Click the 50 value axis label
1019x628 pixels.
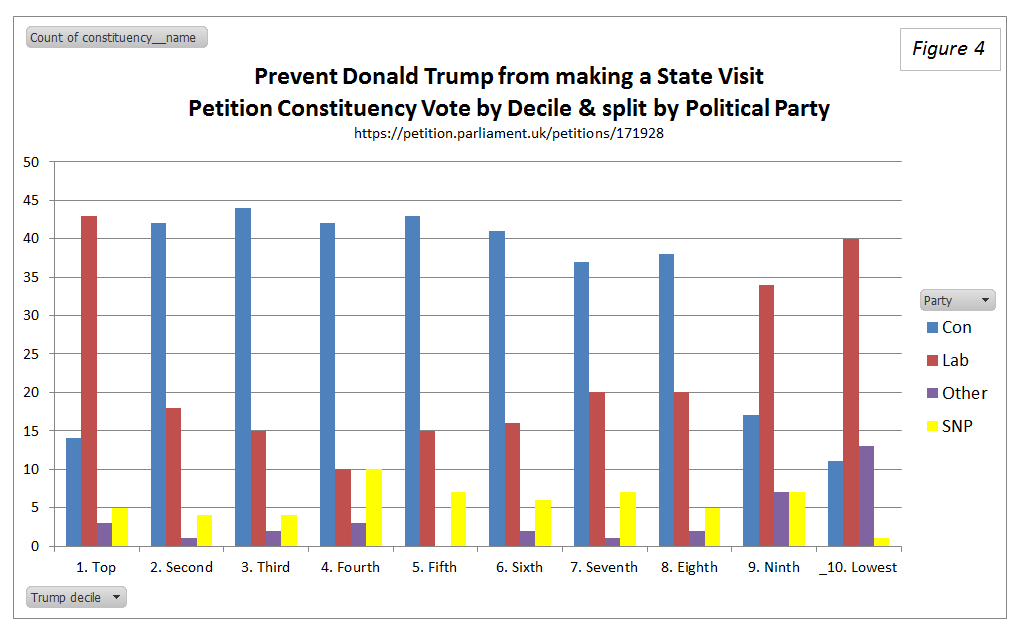tap(31, 162)
